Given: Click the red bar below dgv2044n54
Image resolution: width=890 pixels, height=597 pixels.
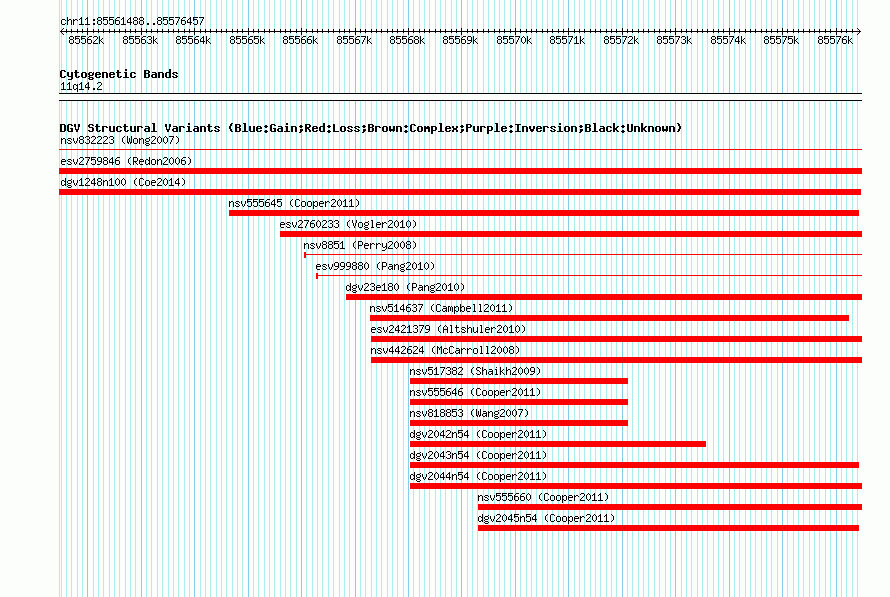Looking at the screenshot, I should 636,486.
